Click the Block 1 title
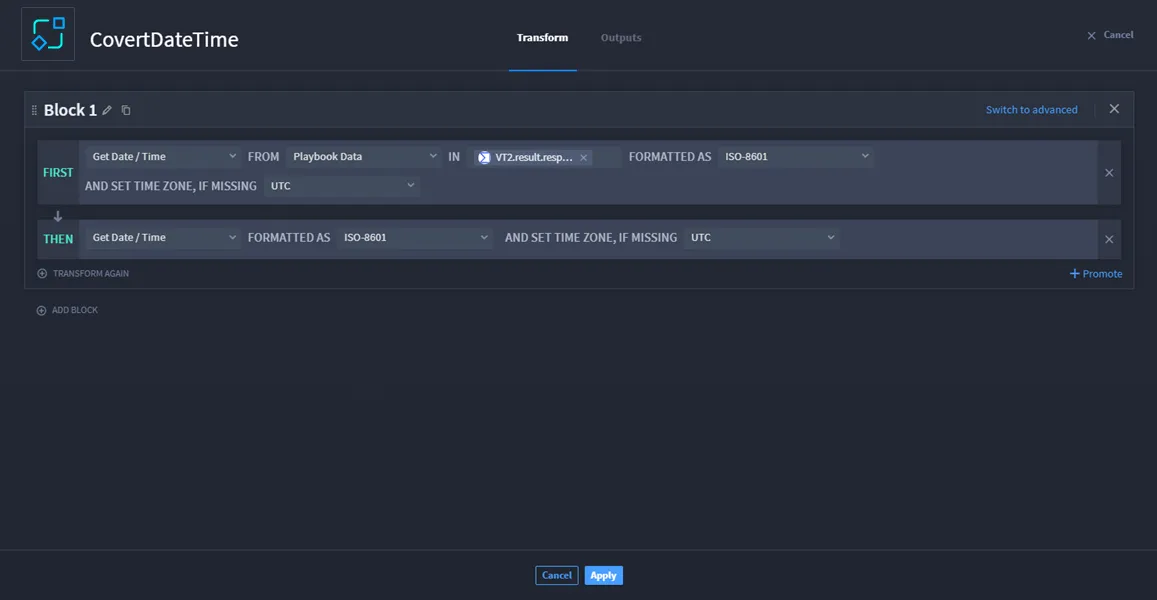Image resolution: width=1157 pixels, height=600 pixels. click(x=70, y=110)
